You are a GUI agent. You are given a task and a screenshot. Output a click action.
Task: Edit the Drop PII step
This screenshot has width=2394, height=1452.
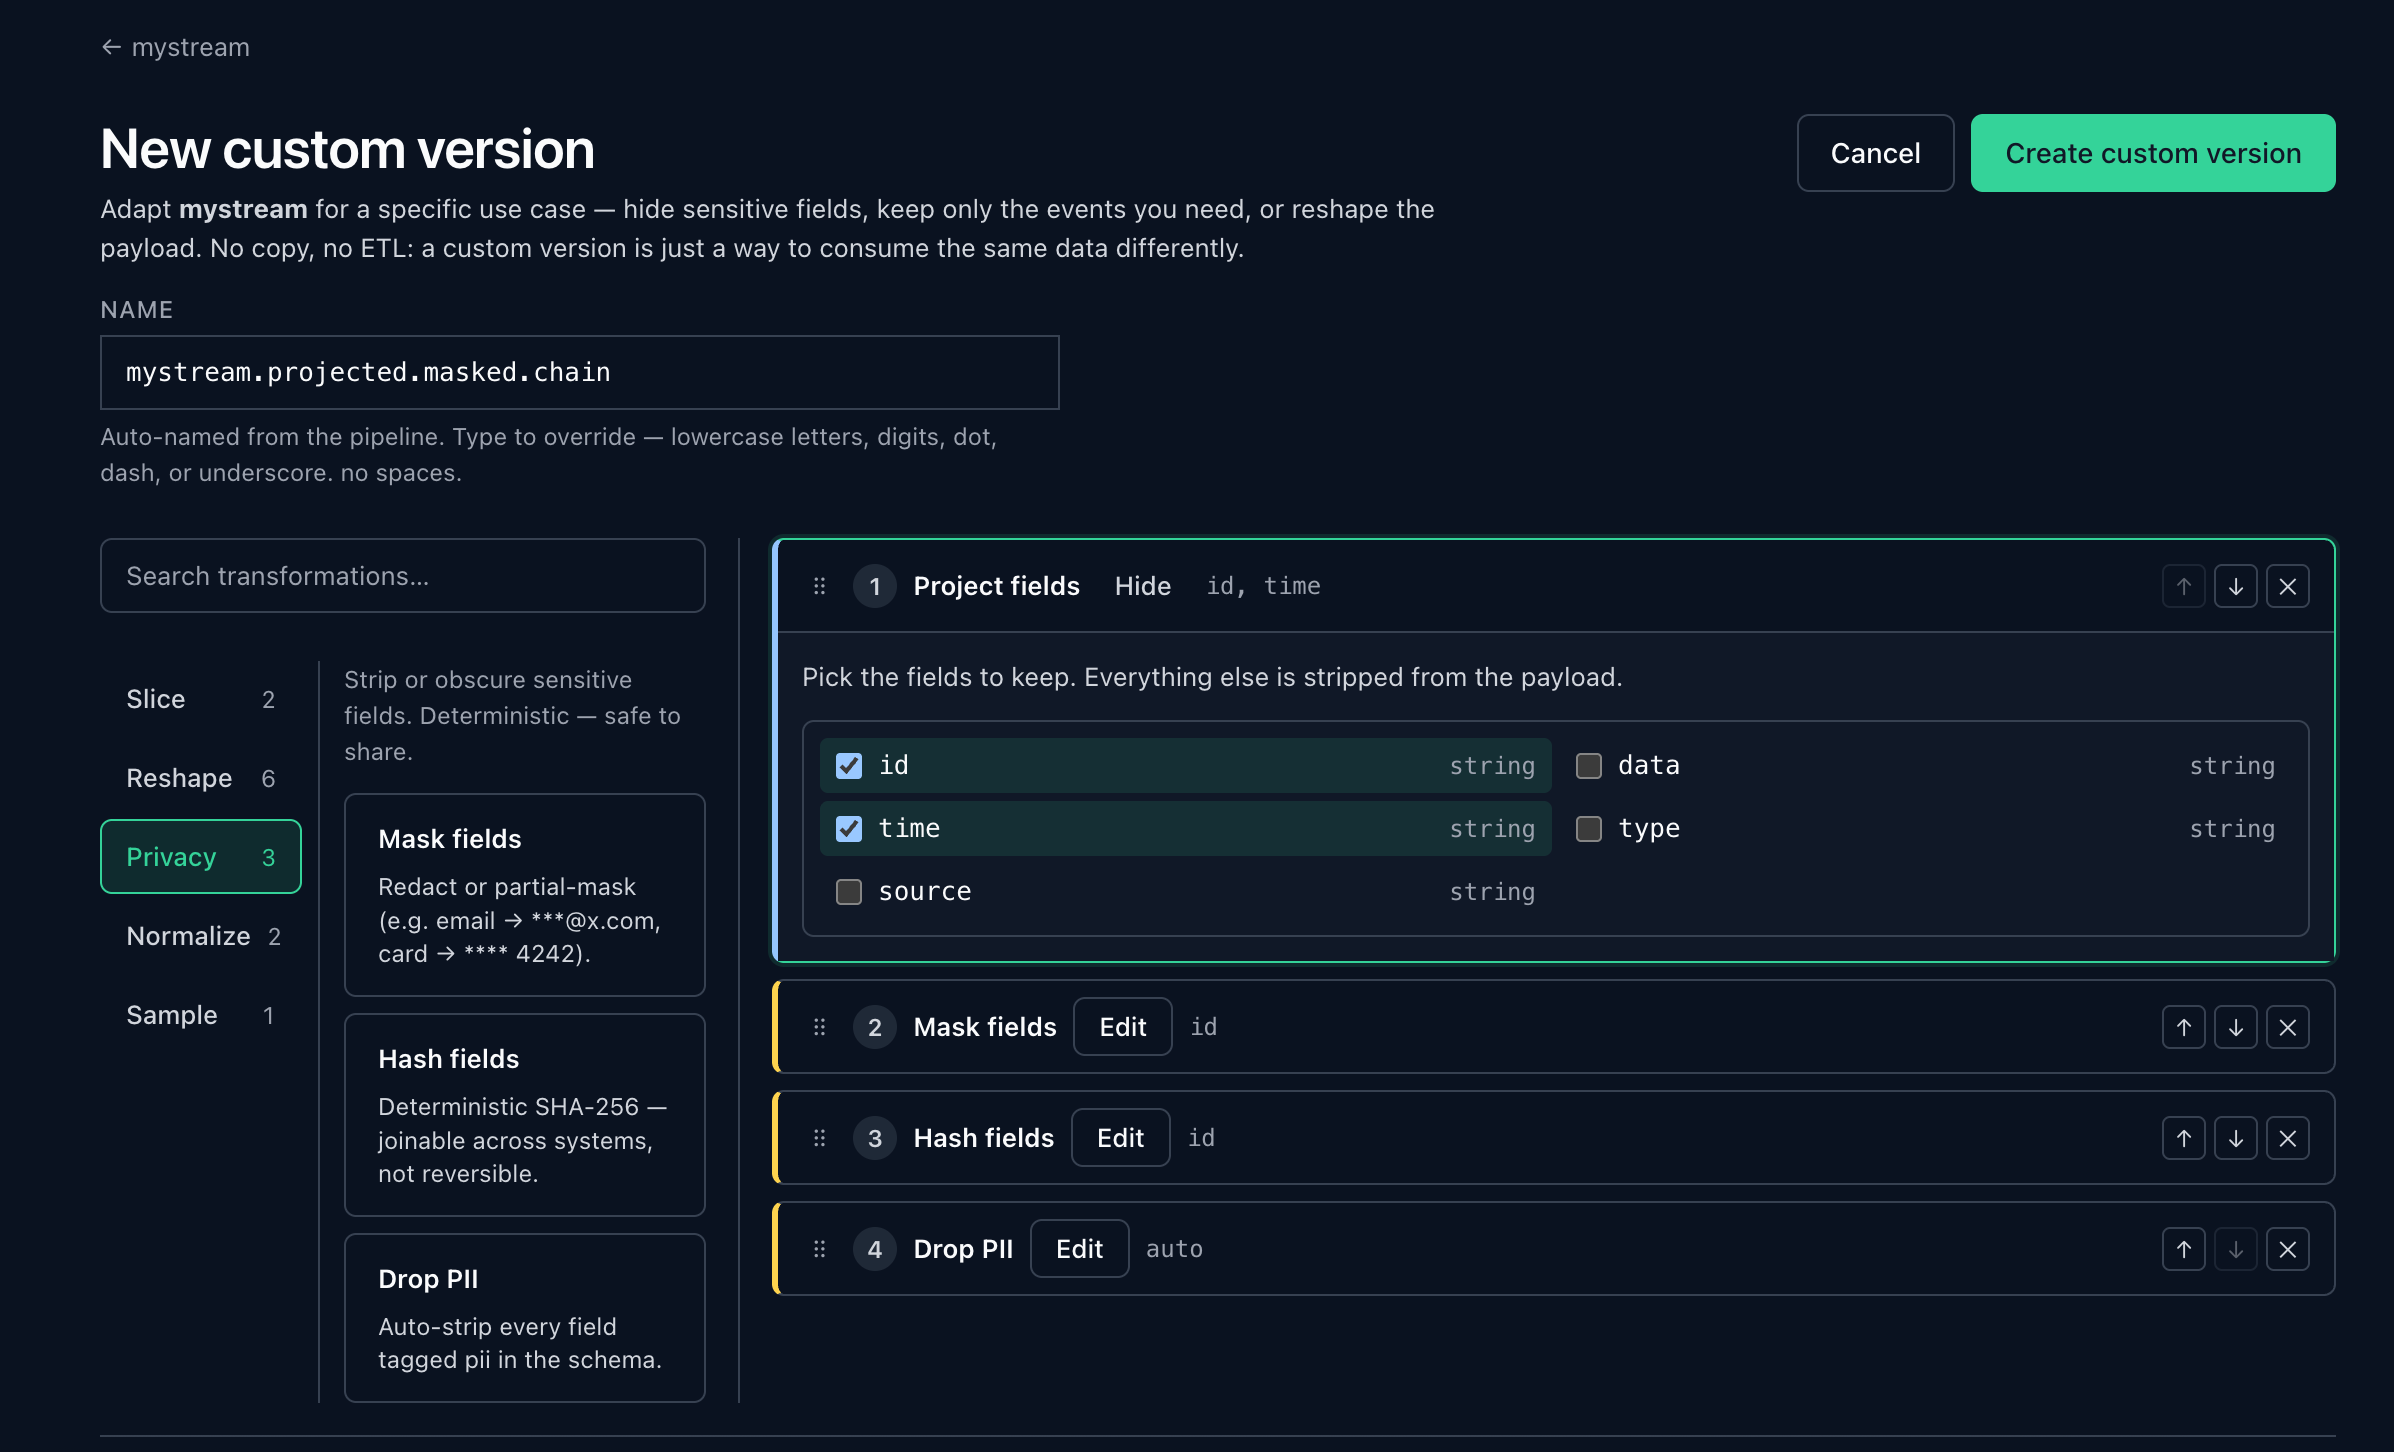tap(1080, 1249)
